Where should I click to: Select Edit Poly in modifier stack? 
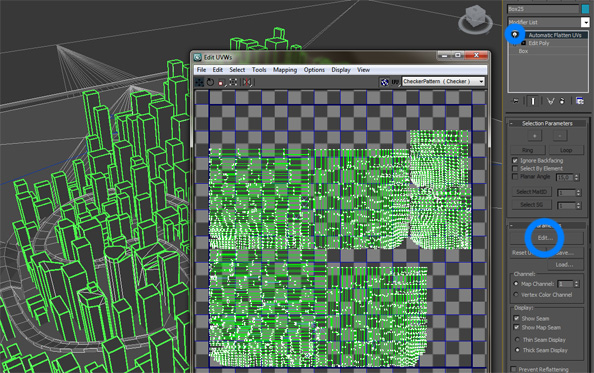[x=539, y=43]
